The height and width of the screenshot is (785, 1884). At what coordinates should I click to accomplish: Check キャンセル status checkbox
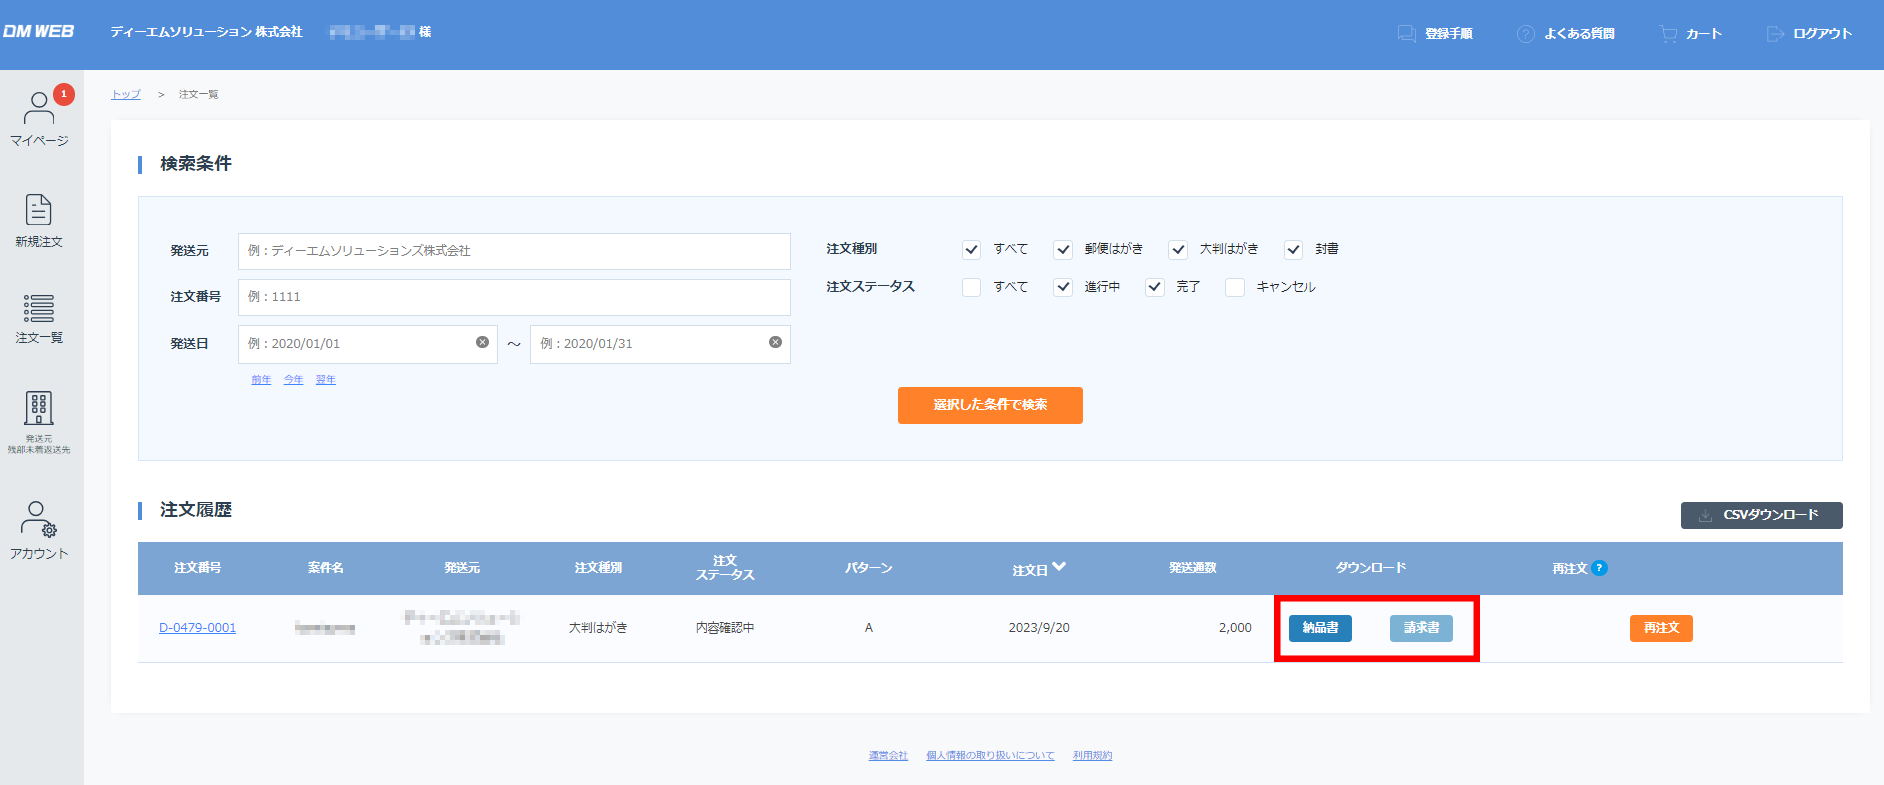tap(1235, 287)
